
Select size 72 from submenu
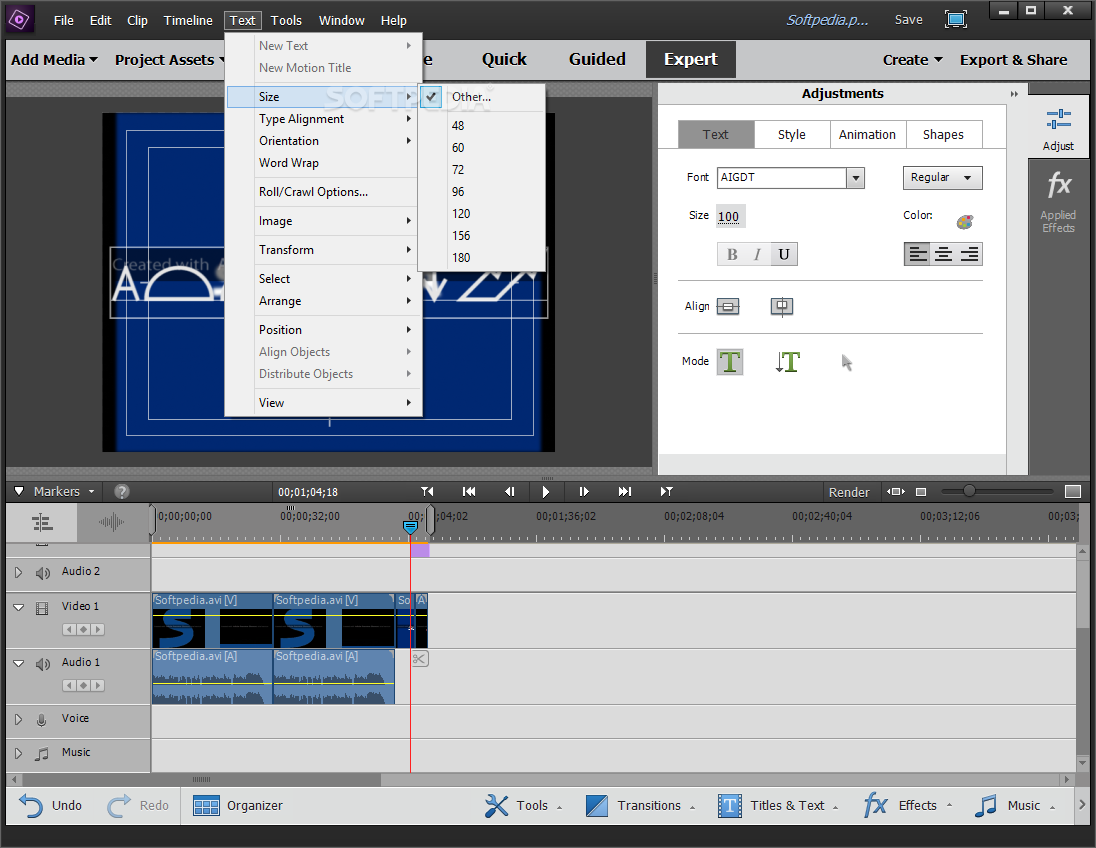coord(481,170)
